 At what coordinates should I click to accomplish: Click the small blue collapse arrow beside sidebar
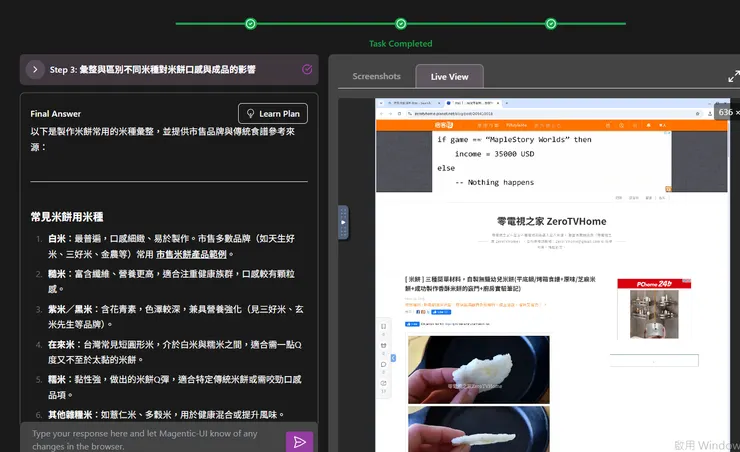393,358
